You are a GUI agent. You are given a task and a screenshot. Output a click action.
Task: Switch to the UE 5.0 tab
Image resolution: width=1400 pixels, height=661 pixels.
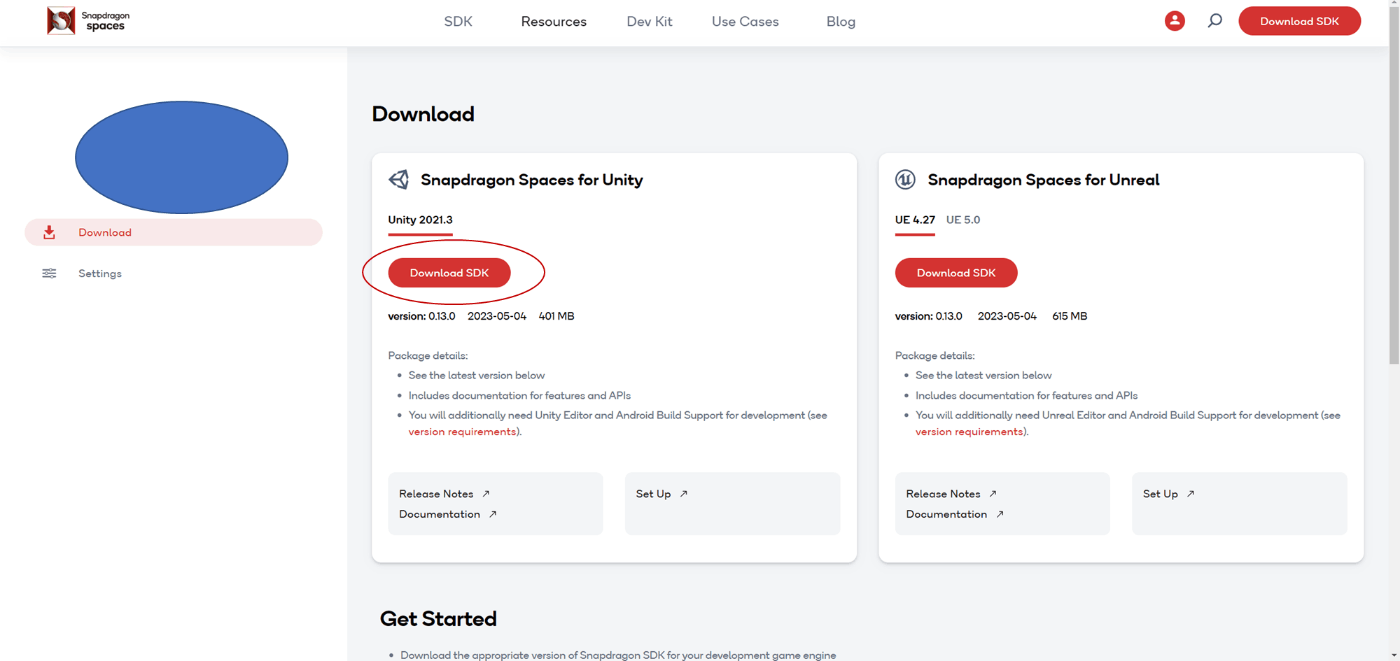point(963,220)
